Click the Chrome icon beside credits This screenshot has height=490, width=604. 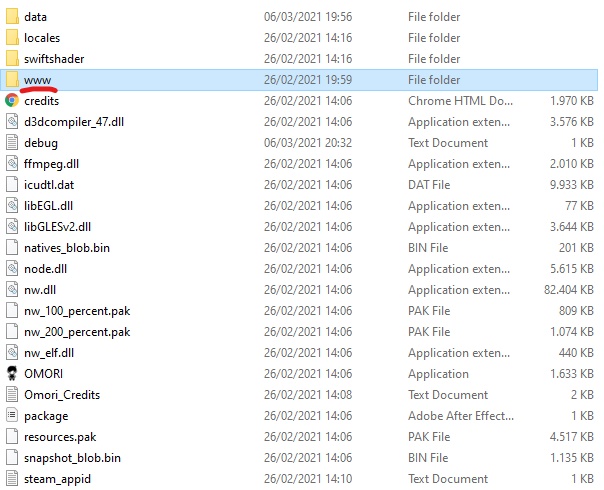pyautogui.click(x=12, y=101)
